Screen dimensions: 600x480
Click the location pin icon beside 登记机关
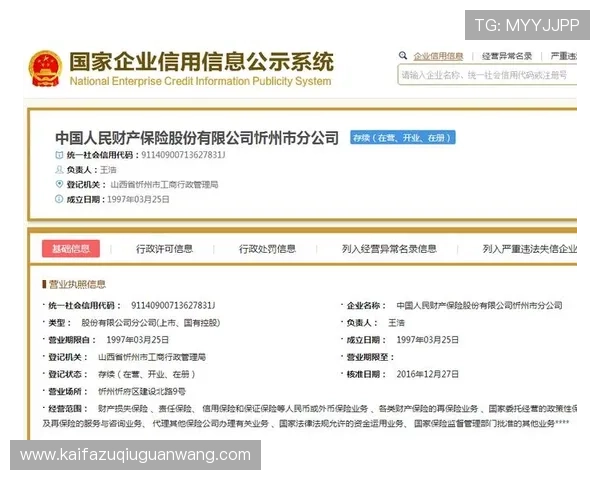click(x=59, y=184)
